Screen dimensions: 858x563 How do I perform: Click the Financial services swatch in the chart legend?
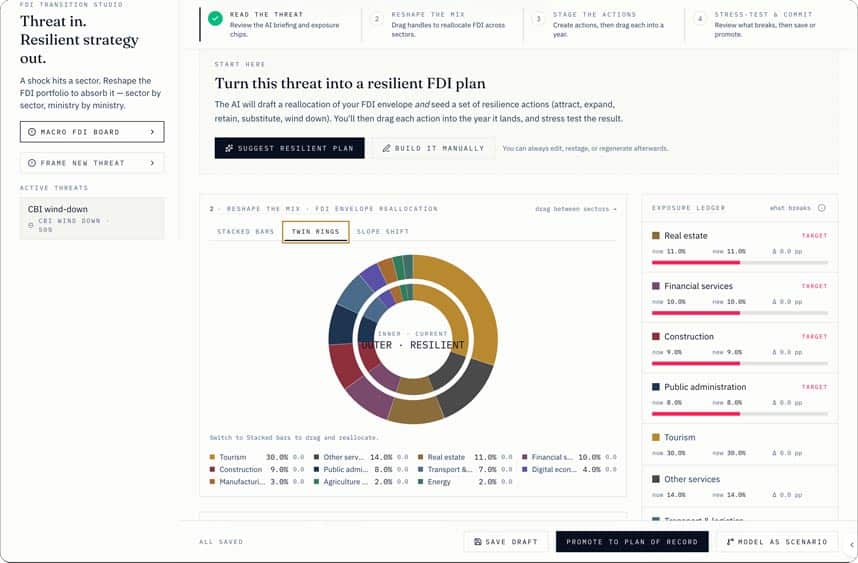[525, 457]
